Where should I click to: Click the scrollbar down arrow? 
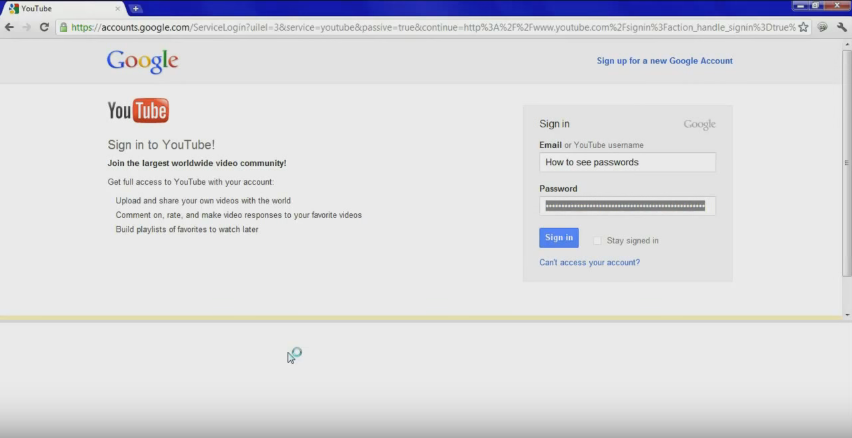tap(847, 314)
